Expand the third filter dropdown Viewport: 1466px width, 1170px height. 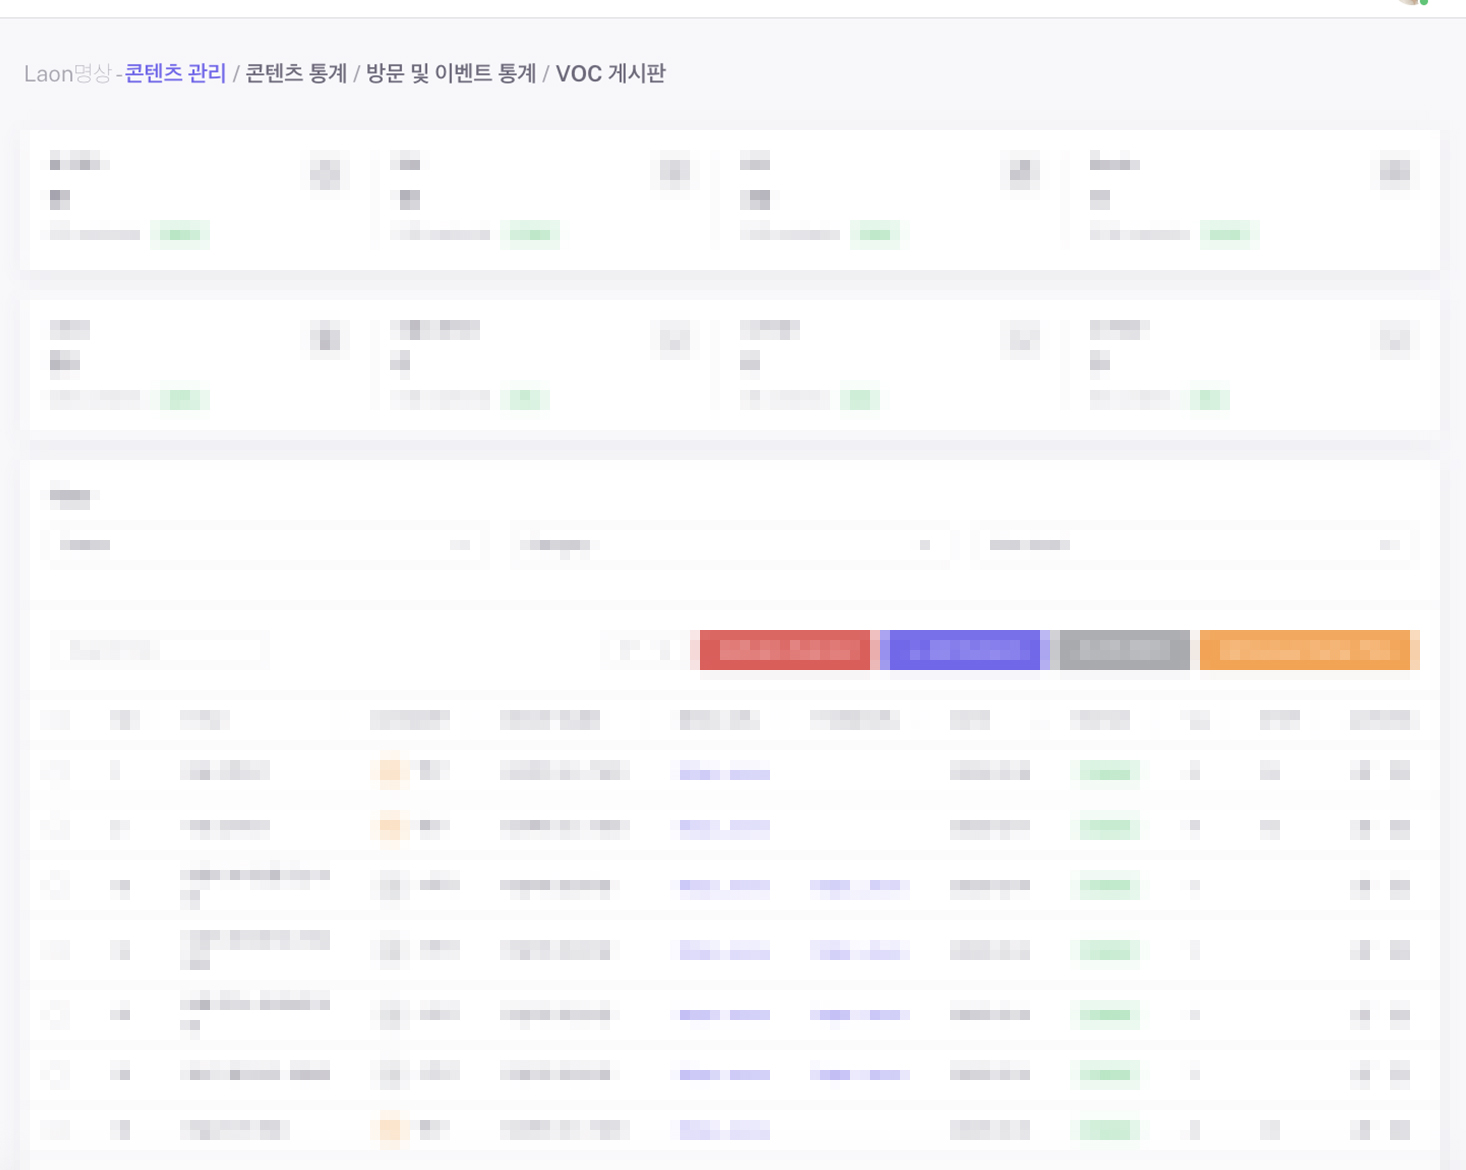click(x=1193, y=545)
